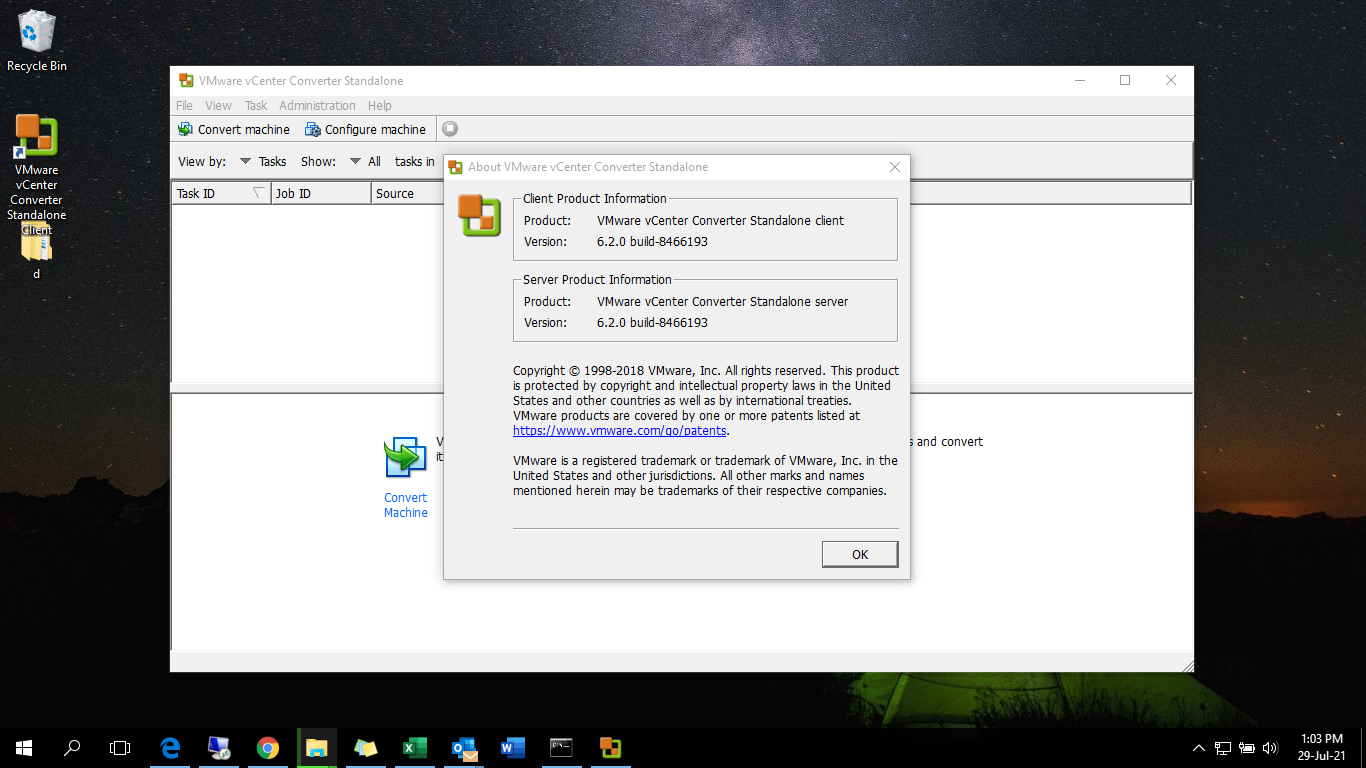Open File Explorer from taskbar

[x=316, y=747]
